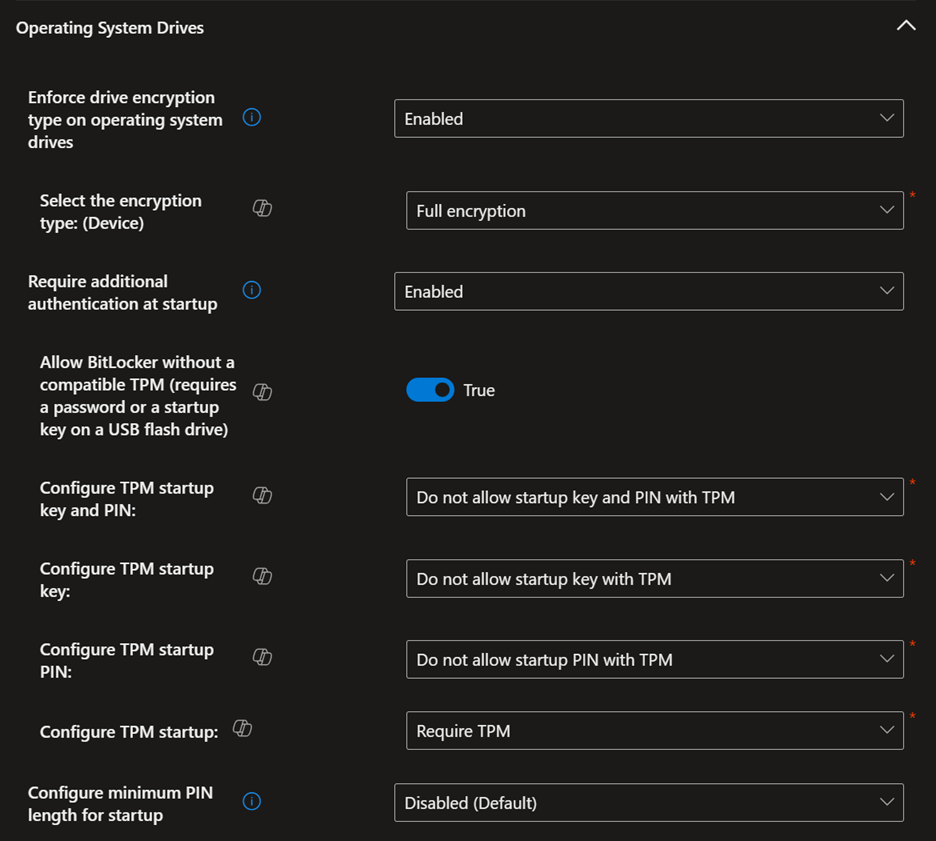Click Copilot icon beside Configure TPM startup key
936x841 pixels.
coord(262,577)
